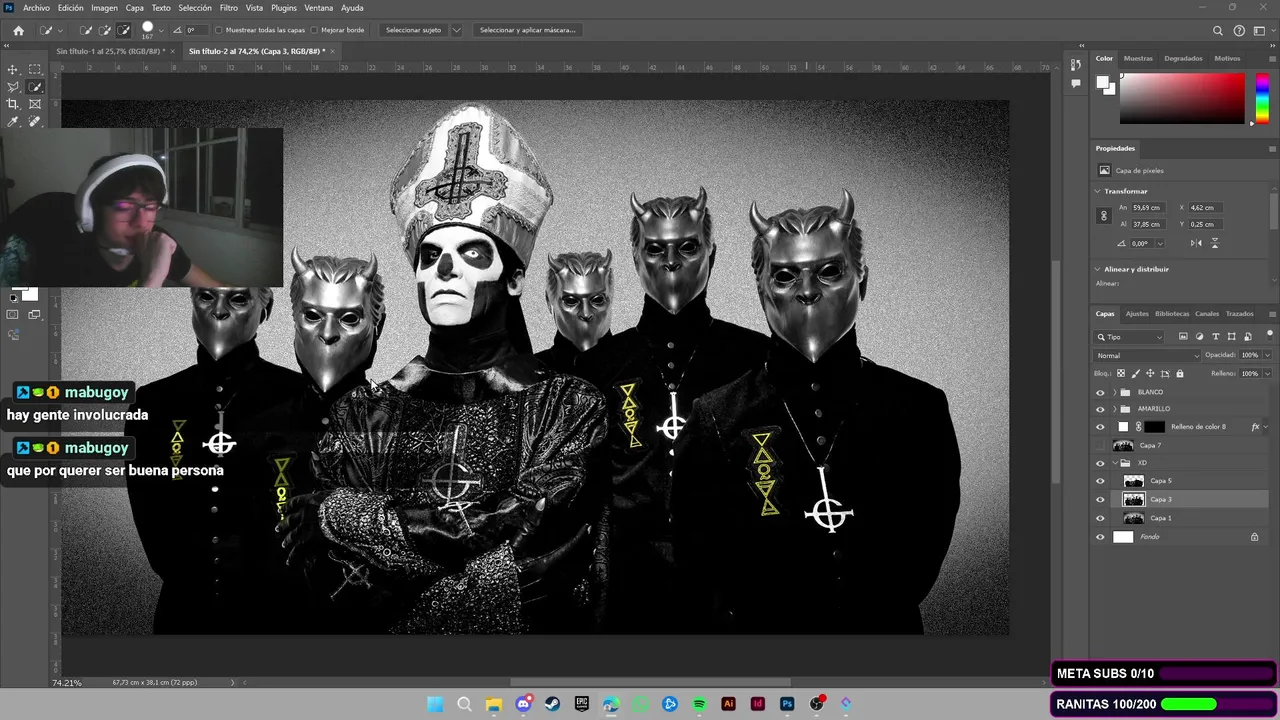Hide the AMARILLO group

click(1100, 409)
